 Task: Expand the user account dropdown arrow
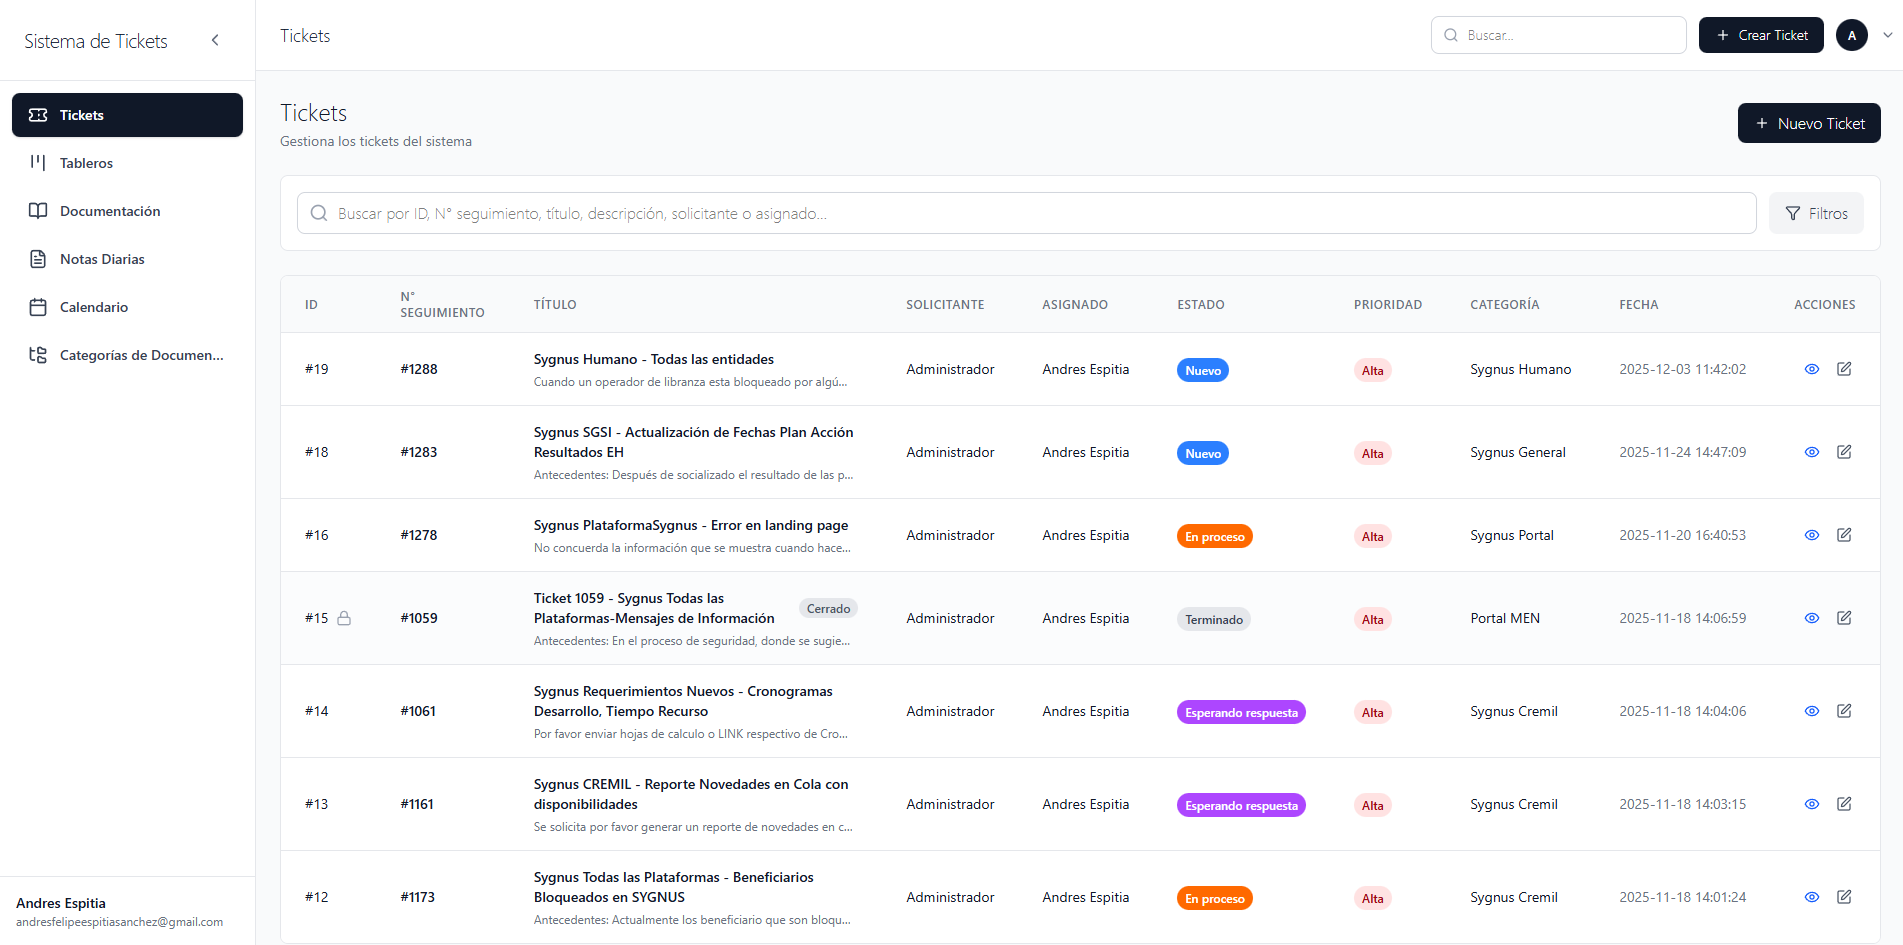coord(1887,35)
